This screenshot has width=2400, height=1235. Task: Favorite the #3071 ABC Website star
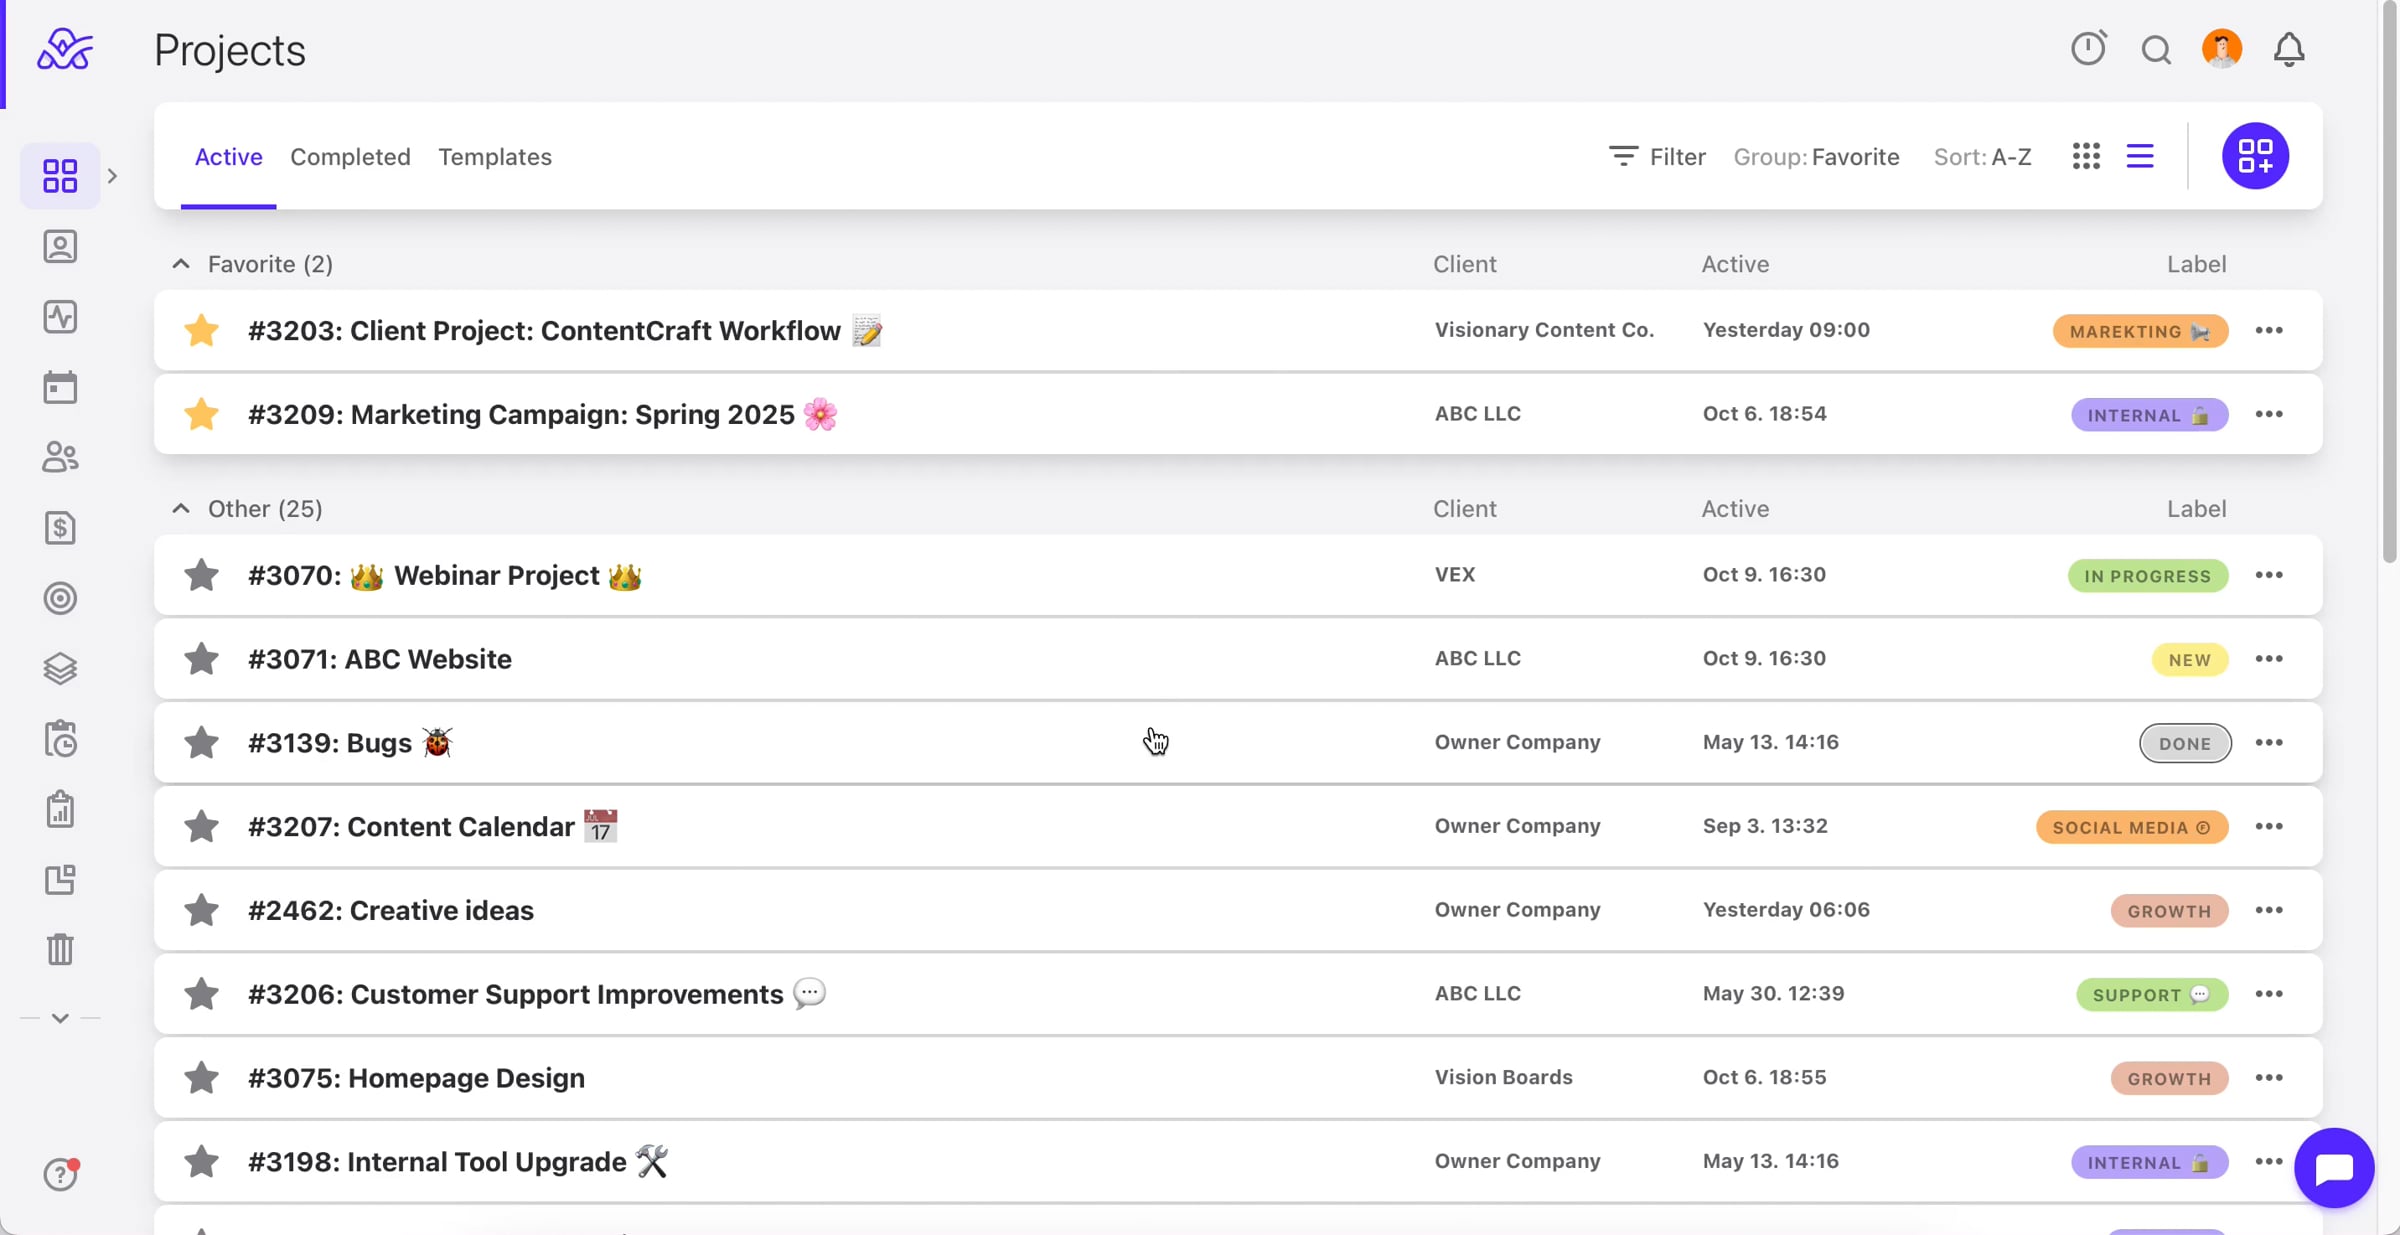pyautogui.click(x=201, y=659)
